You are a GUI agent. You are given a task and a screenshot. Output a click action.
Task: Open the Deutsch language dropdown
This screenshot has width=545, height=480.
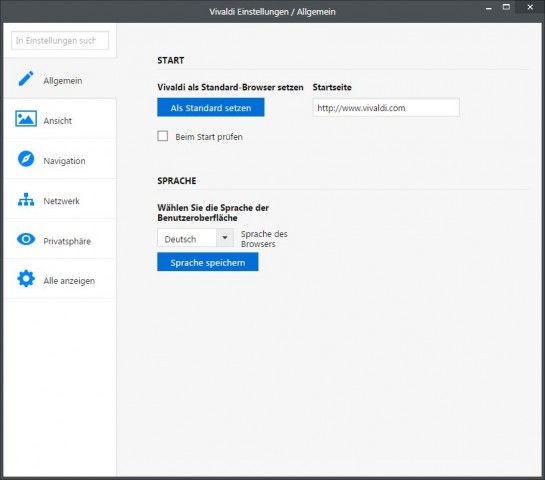pos(195,238)
